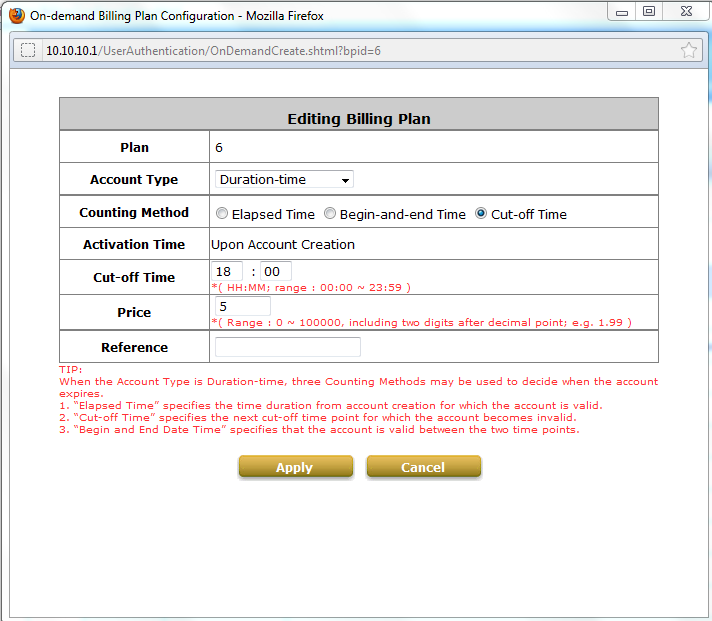Maximize the Firefox popup window
The image size is (712, 621).
(x=649, y=12)
